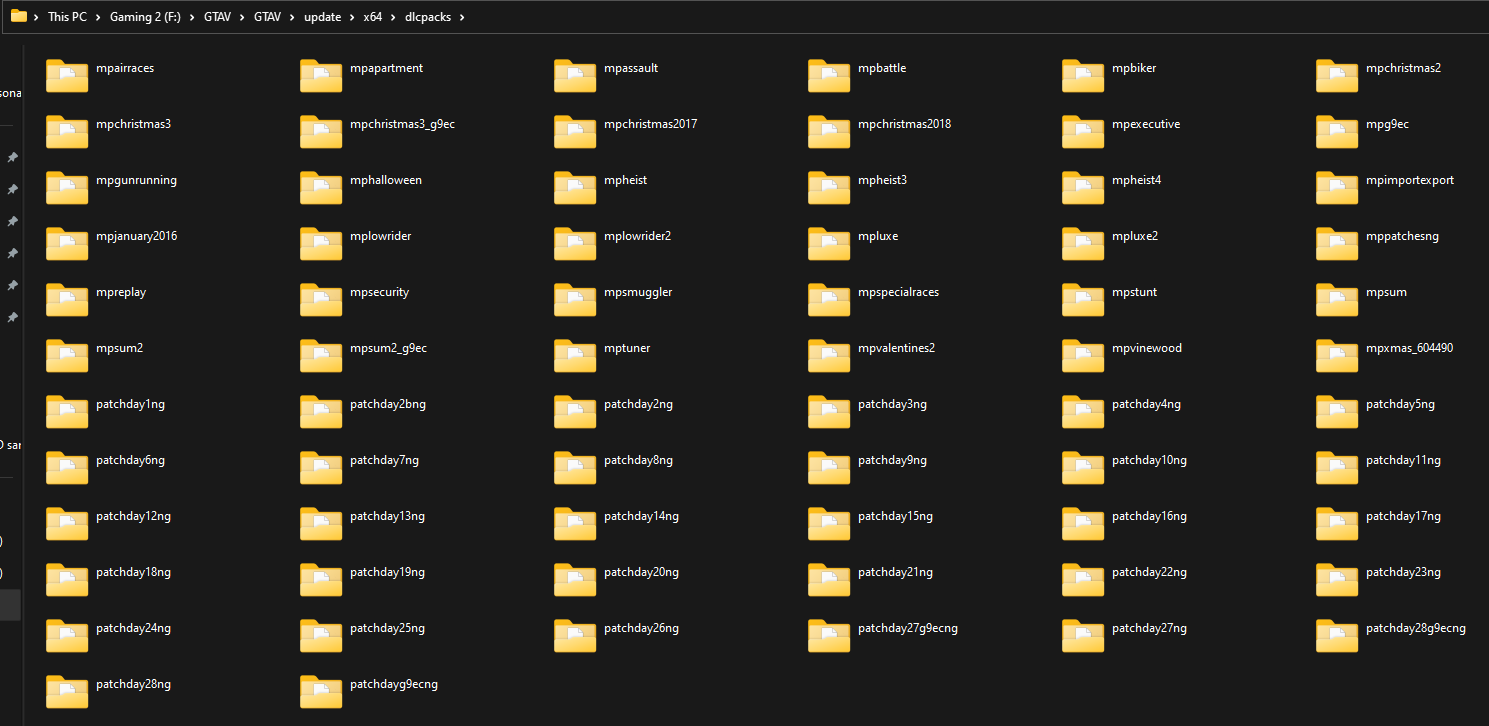The image size is (1489, 726).
Task: Select the folder name patchday27g9ecng
Action: (908, 628)
